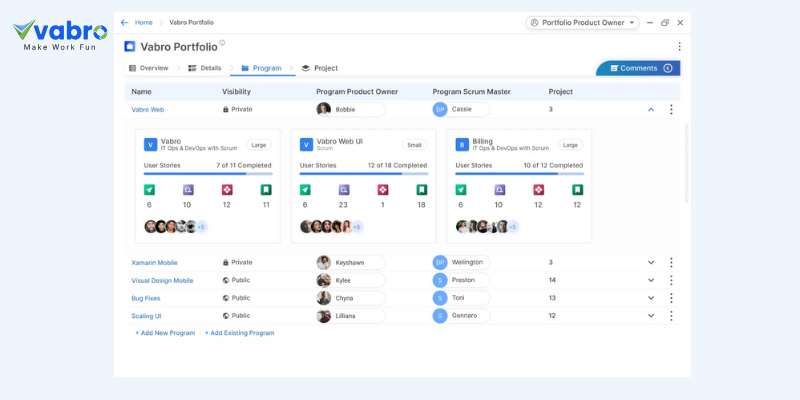Click the red icon in the Billing card

538,190
